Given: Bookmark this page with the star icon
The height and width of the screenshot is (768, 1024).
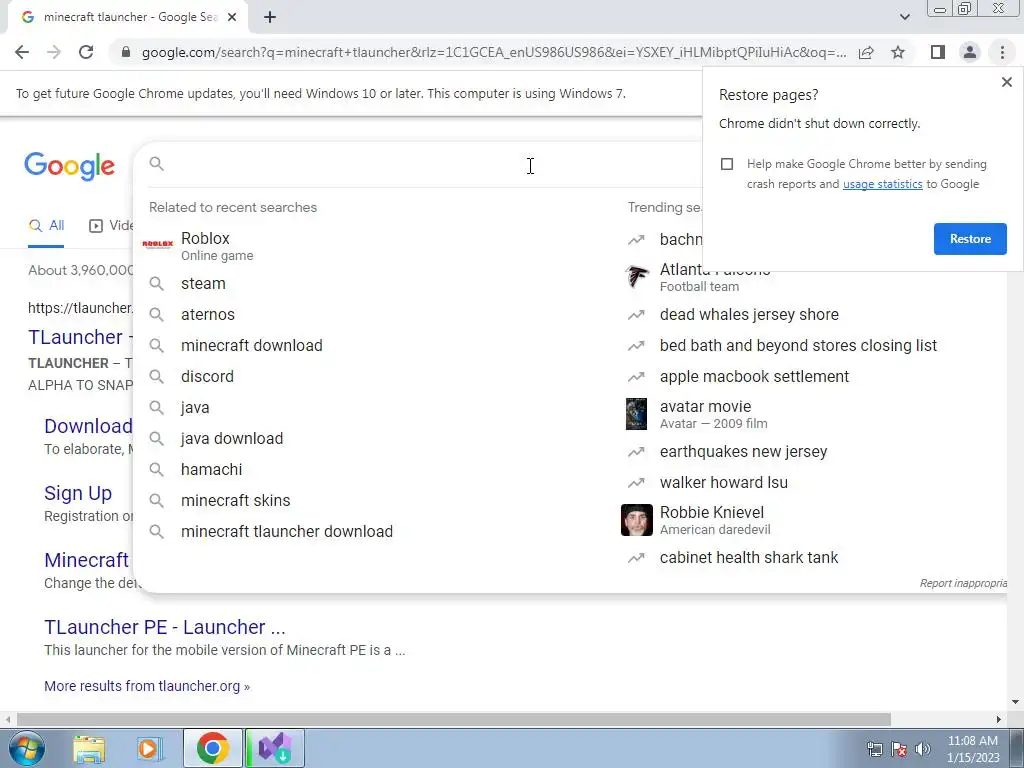Looking at the screenshot, I should 898,52.
